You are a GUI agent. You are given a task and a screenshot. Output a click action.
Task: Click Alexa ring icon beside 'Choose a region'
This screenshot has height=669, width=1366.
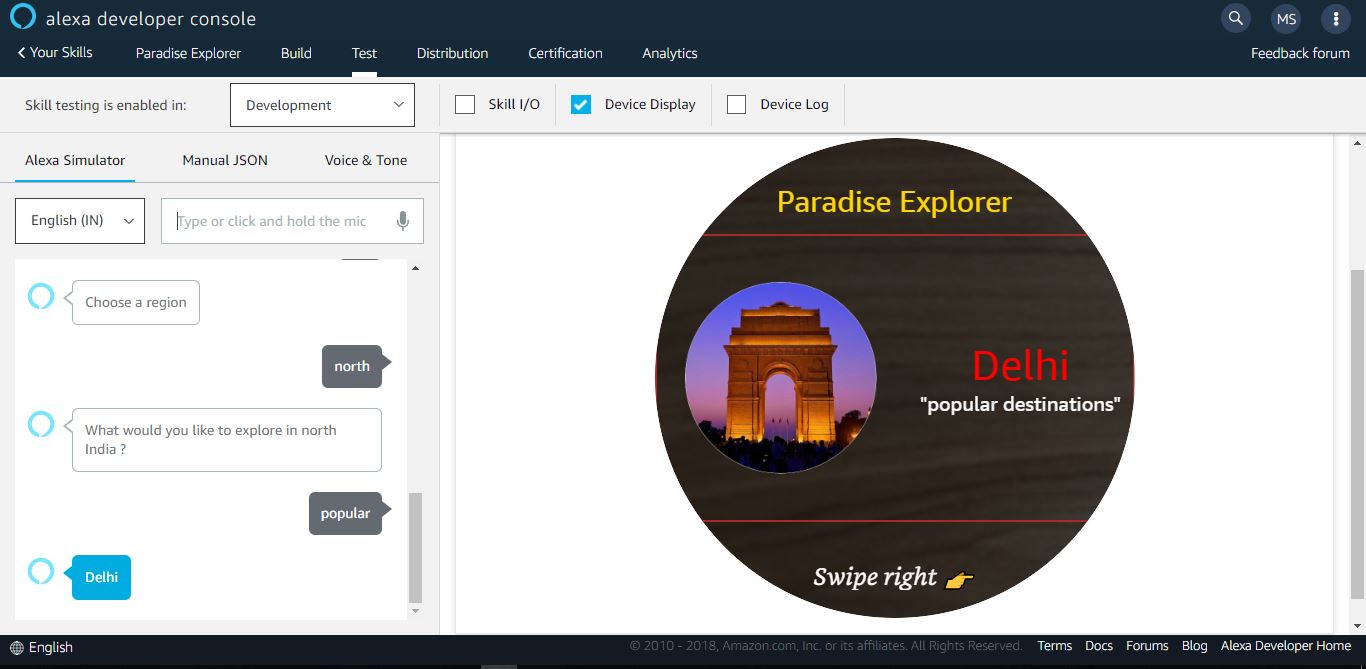[41, 297]
